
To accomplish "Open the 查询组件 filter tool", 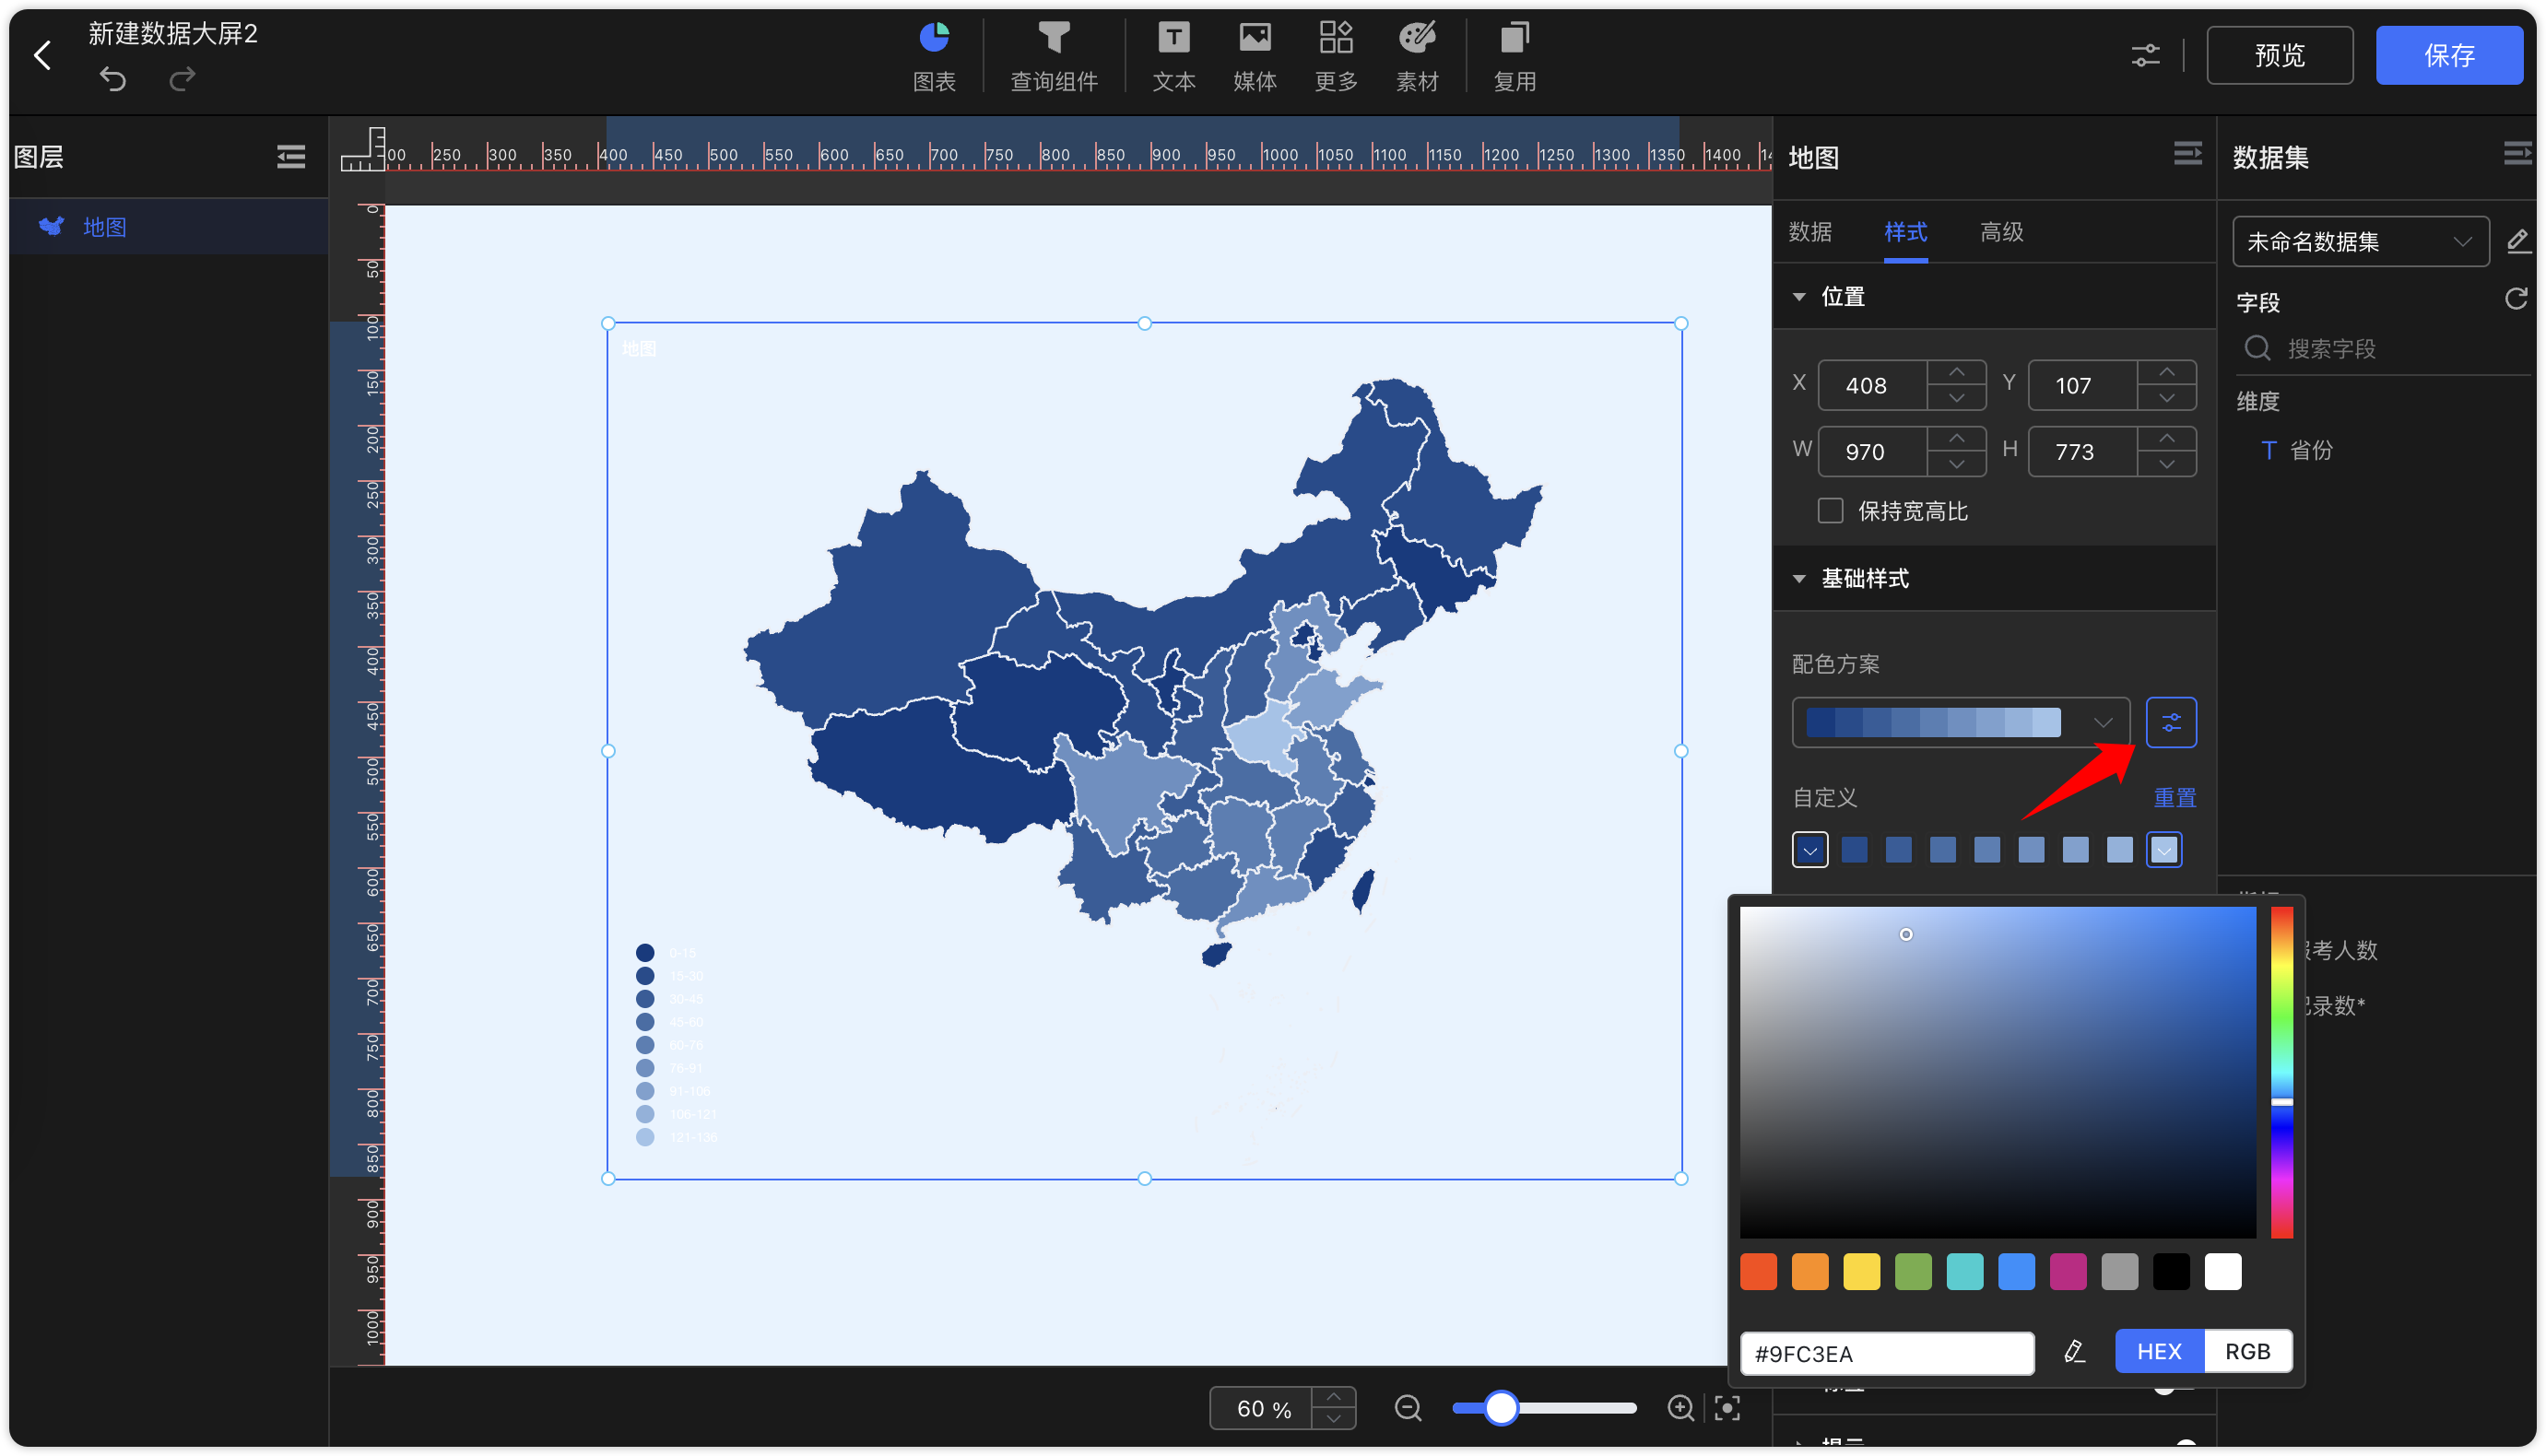I will point(1054,57).
